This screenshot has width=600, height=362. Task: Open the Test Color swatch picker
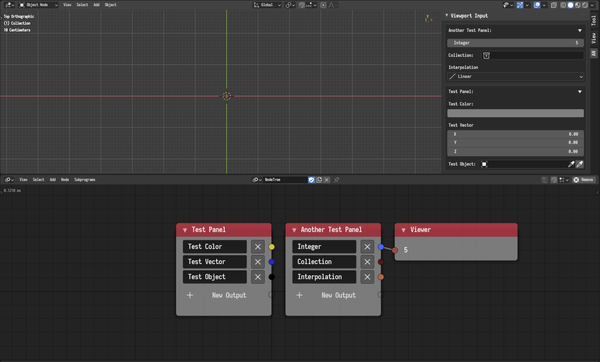click(x=515, y=113)
